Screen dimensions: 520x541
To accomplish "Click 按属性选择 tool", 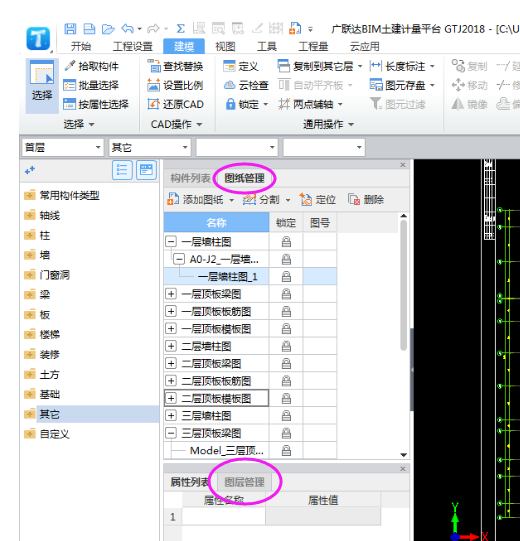I will coord(96,104).
